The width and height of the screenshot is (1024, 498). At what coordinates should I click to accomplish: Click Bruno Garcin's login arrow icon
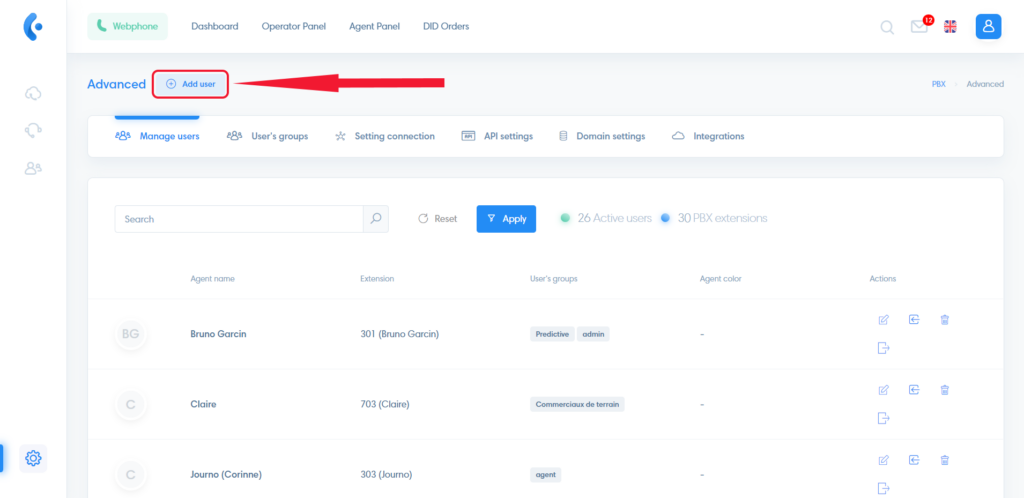pos(914,319)
